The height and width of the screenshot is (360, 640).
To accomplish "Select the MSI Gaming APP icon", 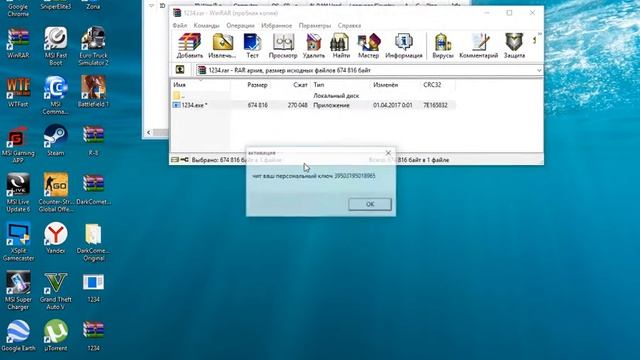I will (18, 144).
